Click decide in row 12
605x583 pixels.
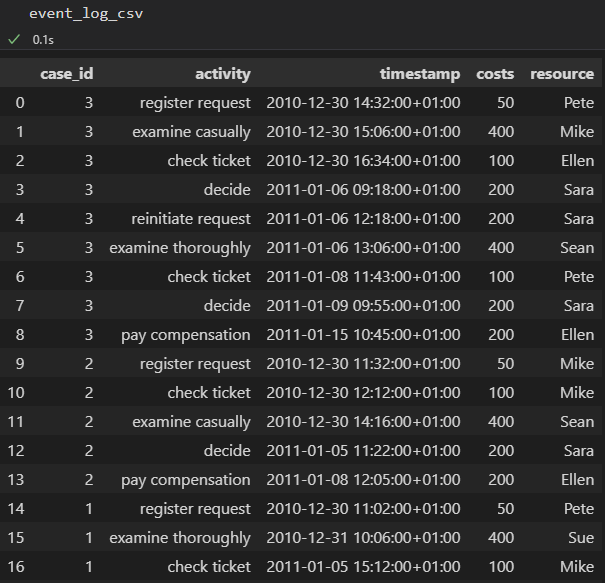click(227, 451)
